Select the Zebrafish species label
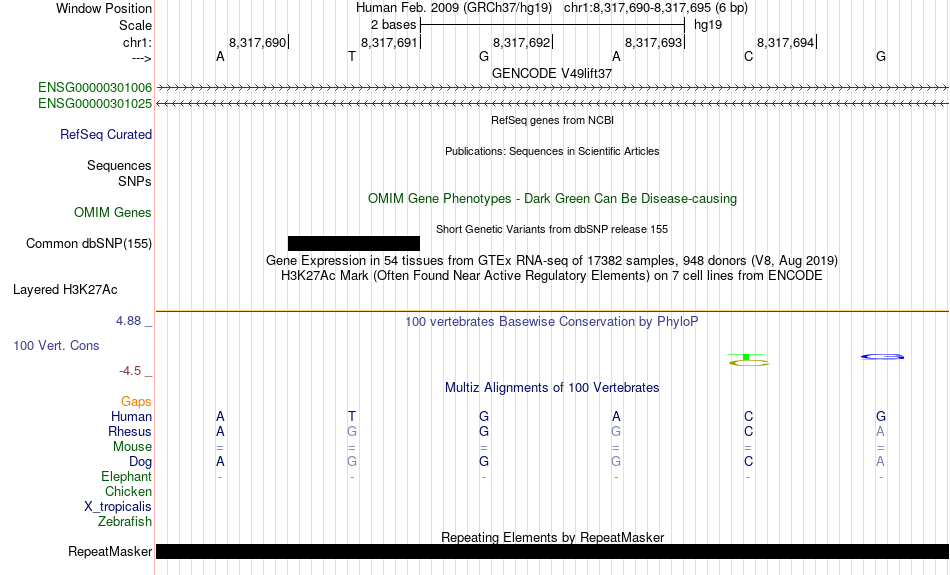Screen dimensions: 950x575 125,521
